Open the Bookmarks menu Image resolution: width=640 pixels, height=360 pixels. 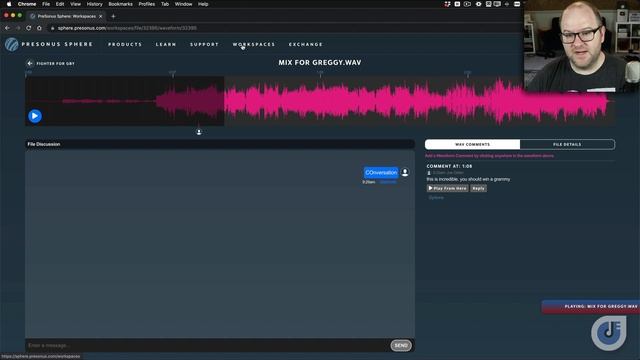pyautogui.click(x=120, y=4)
